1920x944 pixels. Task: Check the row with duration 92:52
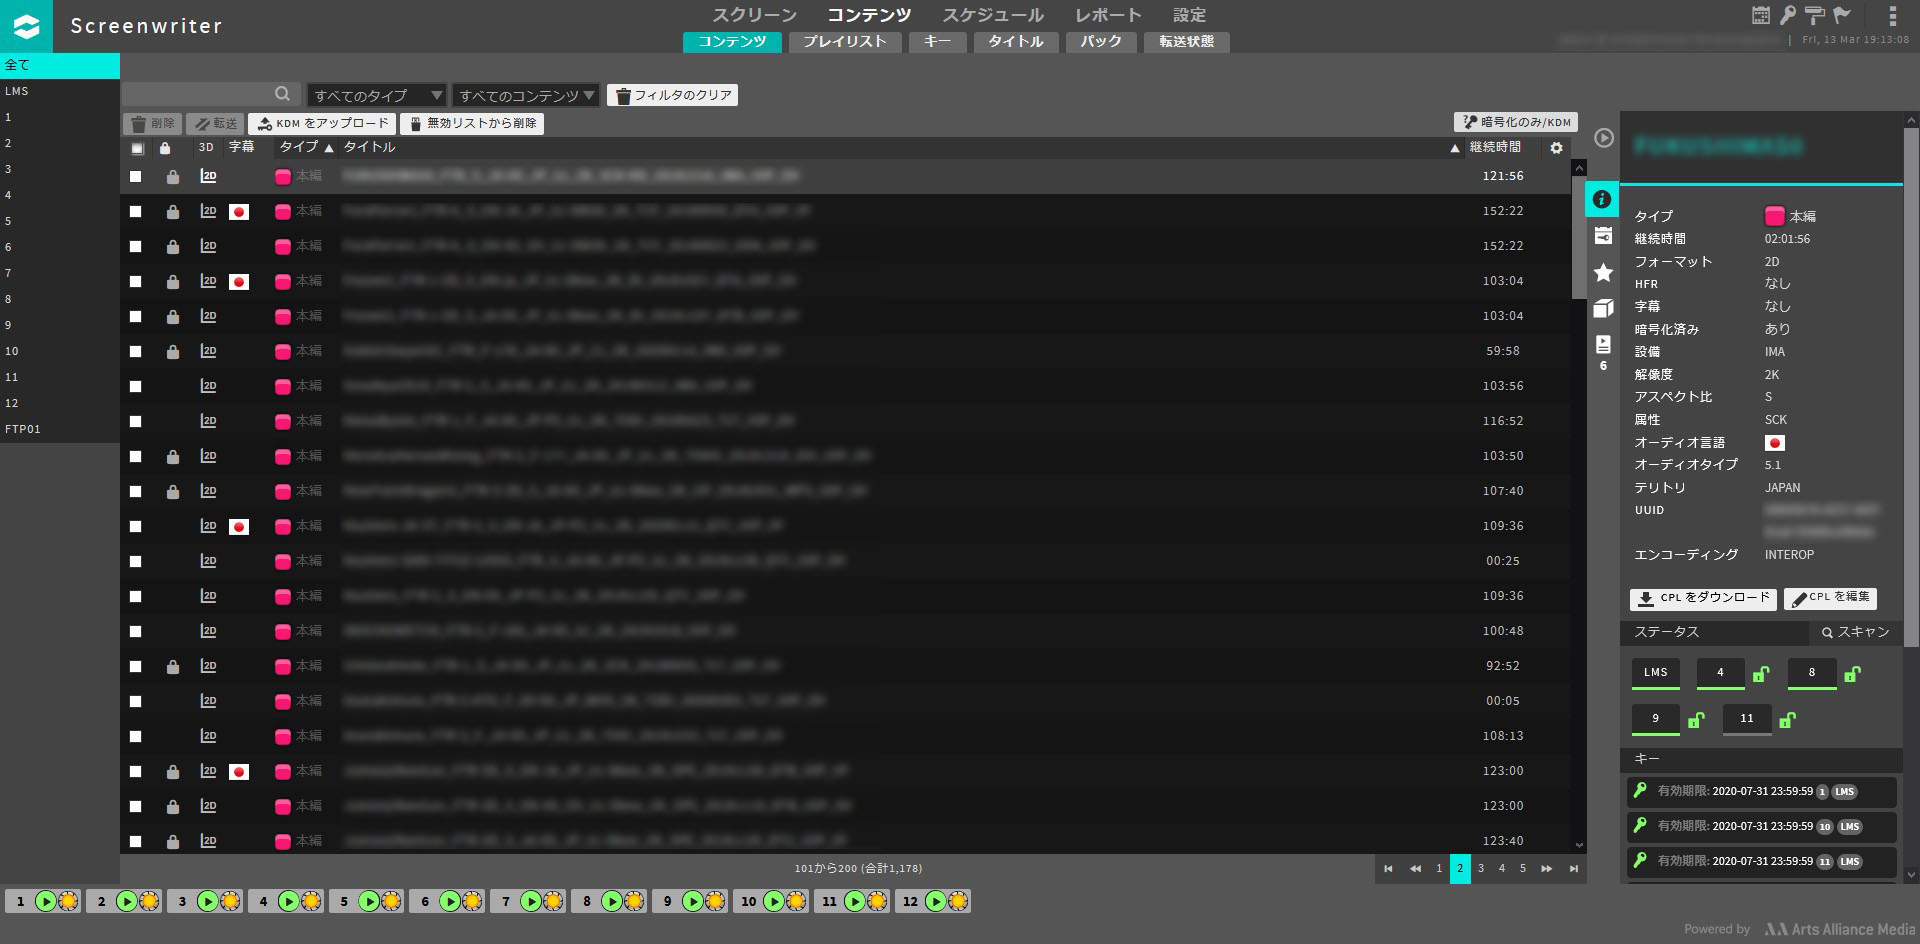click(136, 667)
